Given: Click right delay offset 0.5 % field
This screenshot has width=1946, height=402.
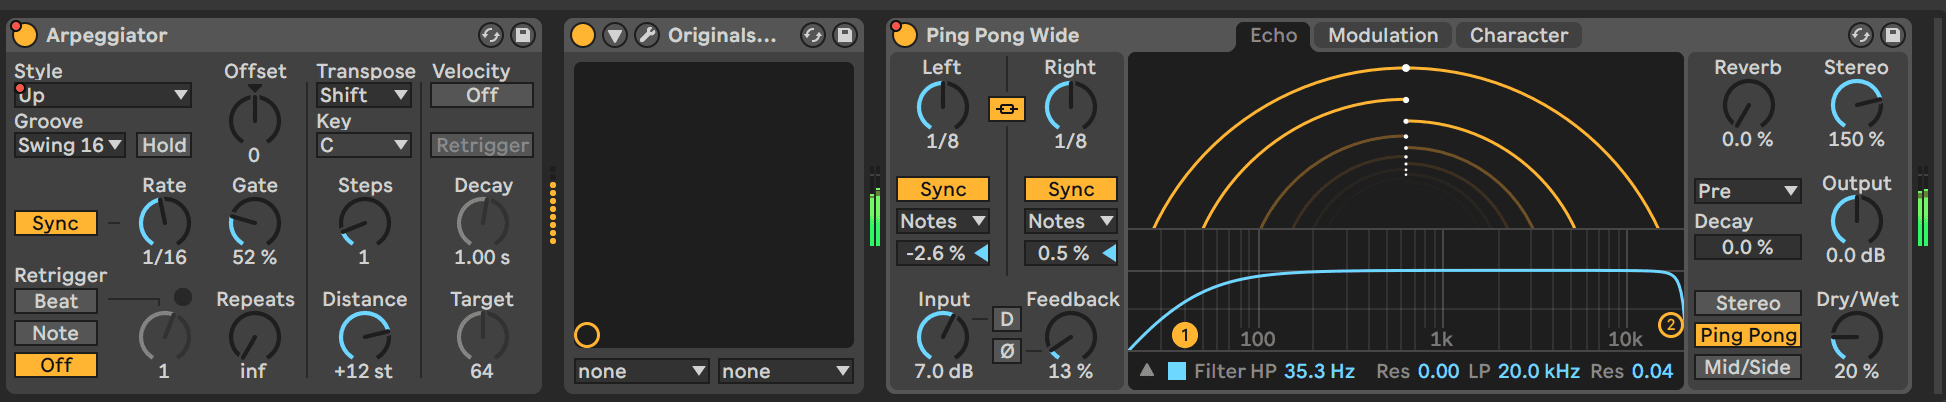Looking at the screenshot, I should 1063,253.
